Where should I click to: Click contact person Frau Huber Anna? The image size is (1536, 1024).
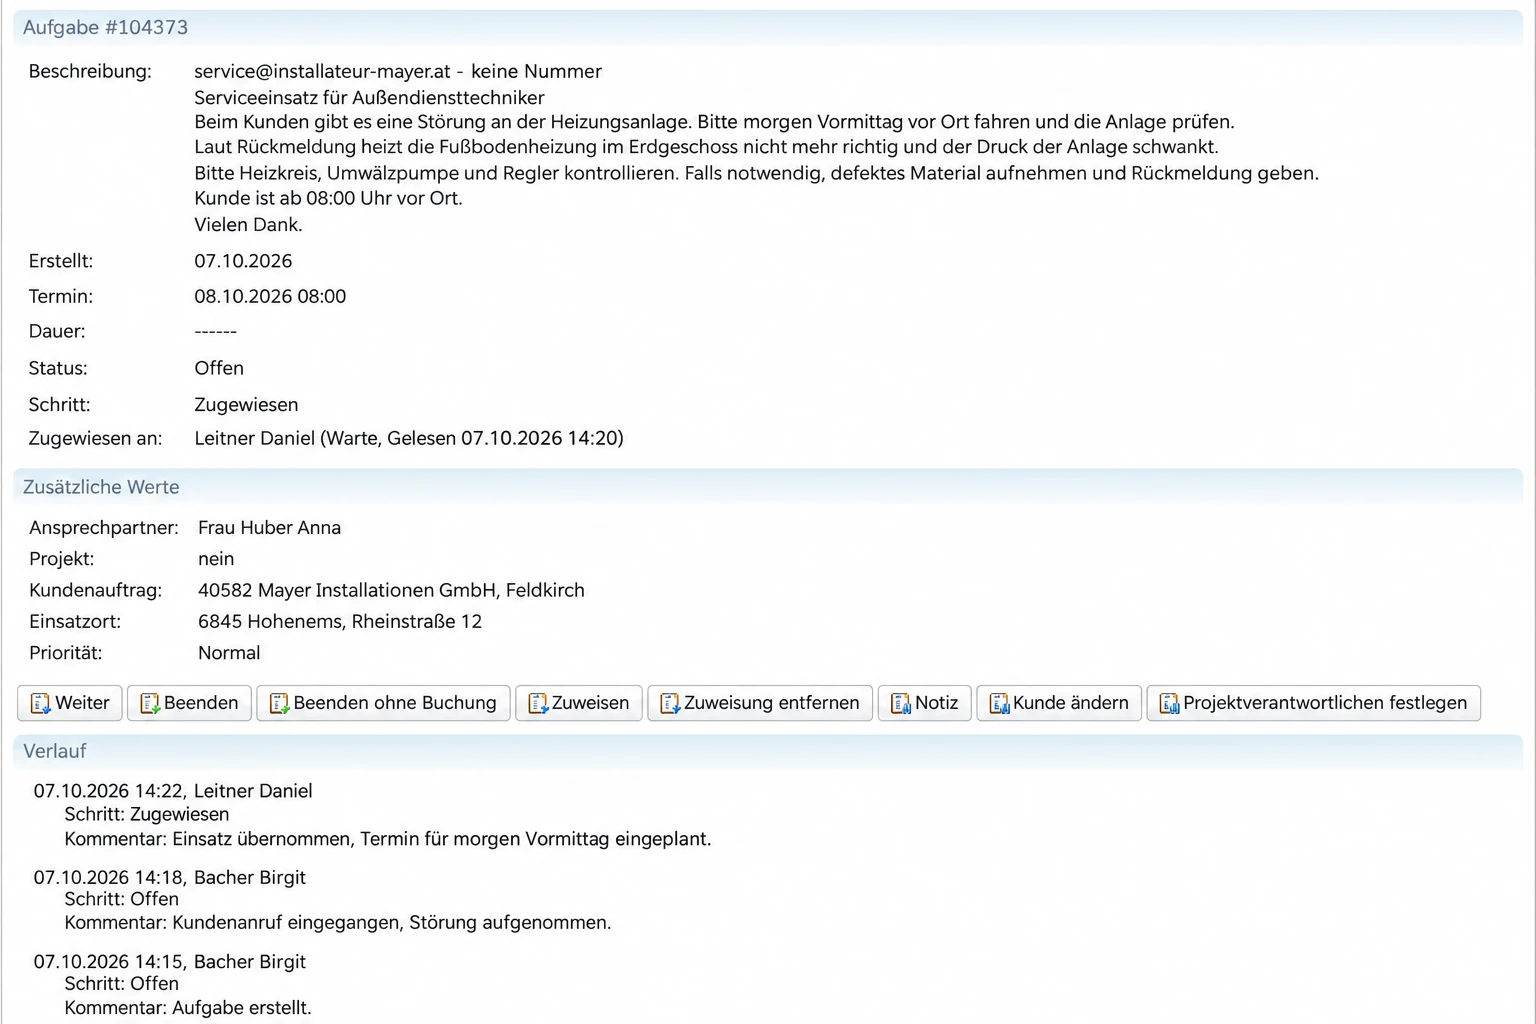click(269, 527)
